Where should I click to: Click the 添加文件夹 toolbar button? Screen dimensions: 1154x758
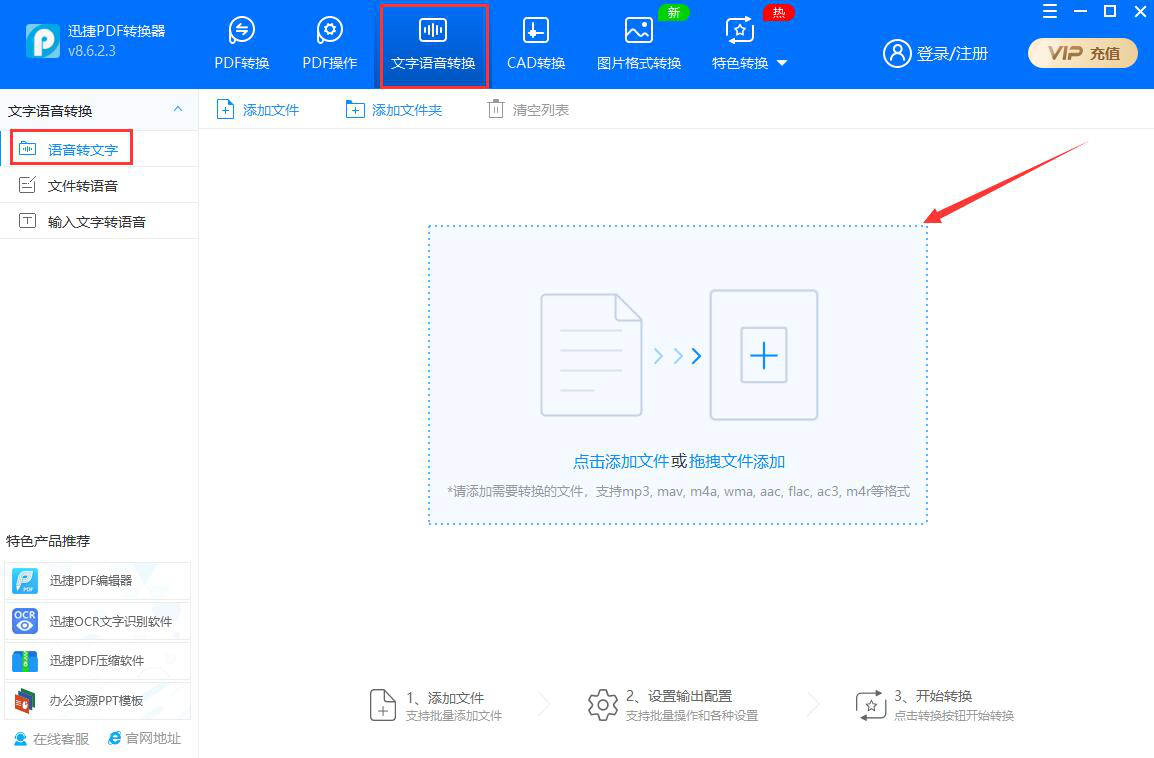pyautogui.click(x=394, y=110)
